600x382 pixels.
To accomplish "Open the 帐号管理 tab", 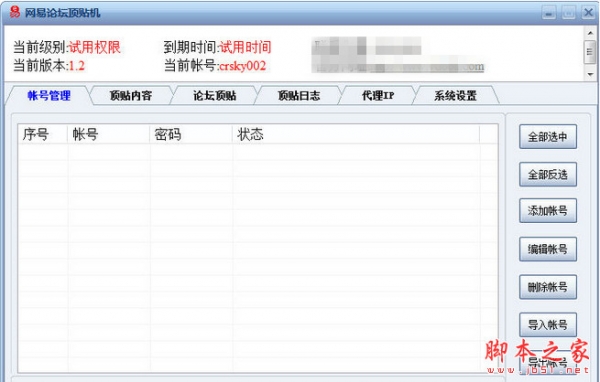I will (x=49, y=96).
